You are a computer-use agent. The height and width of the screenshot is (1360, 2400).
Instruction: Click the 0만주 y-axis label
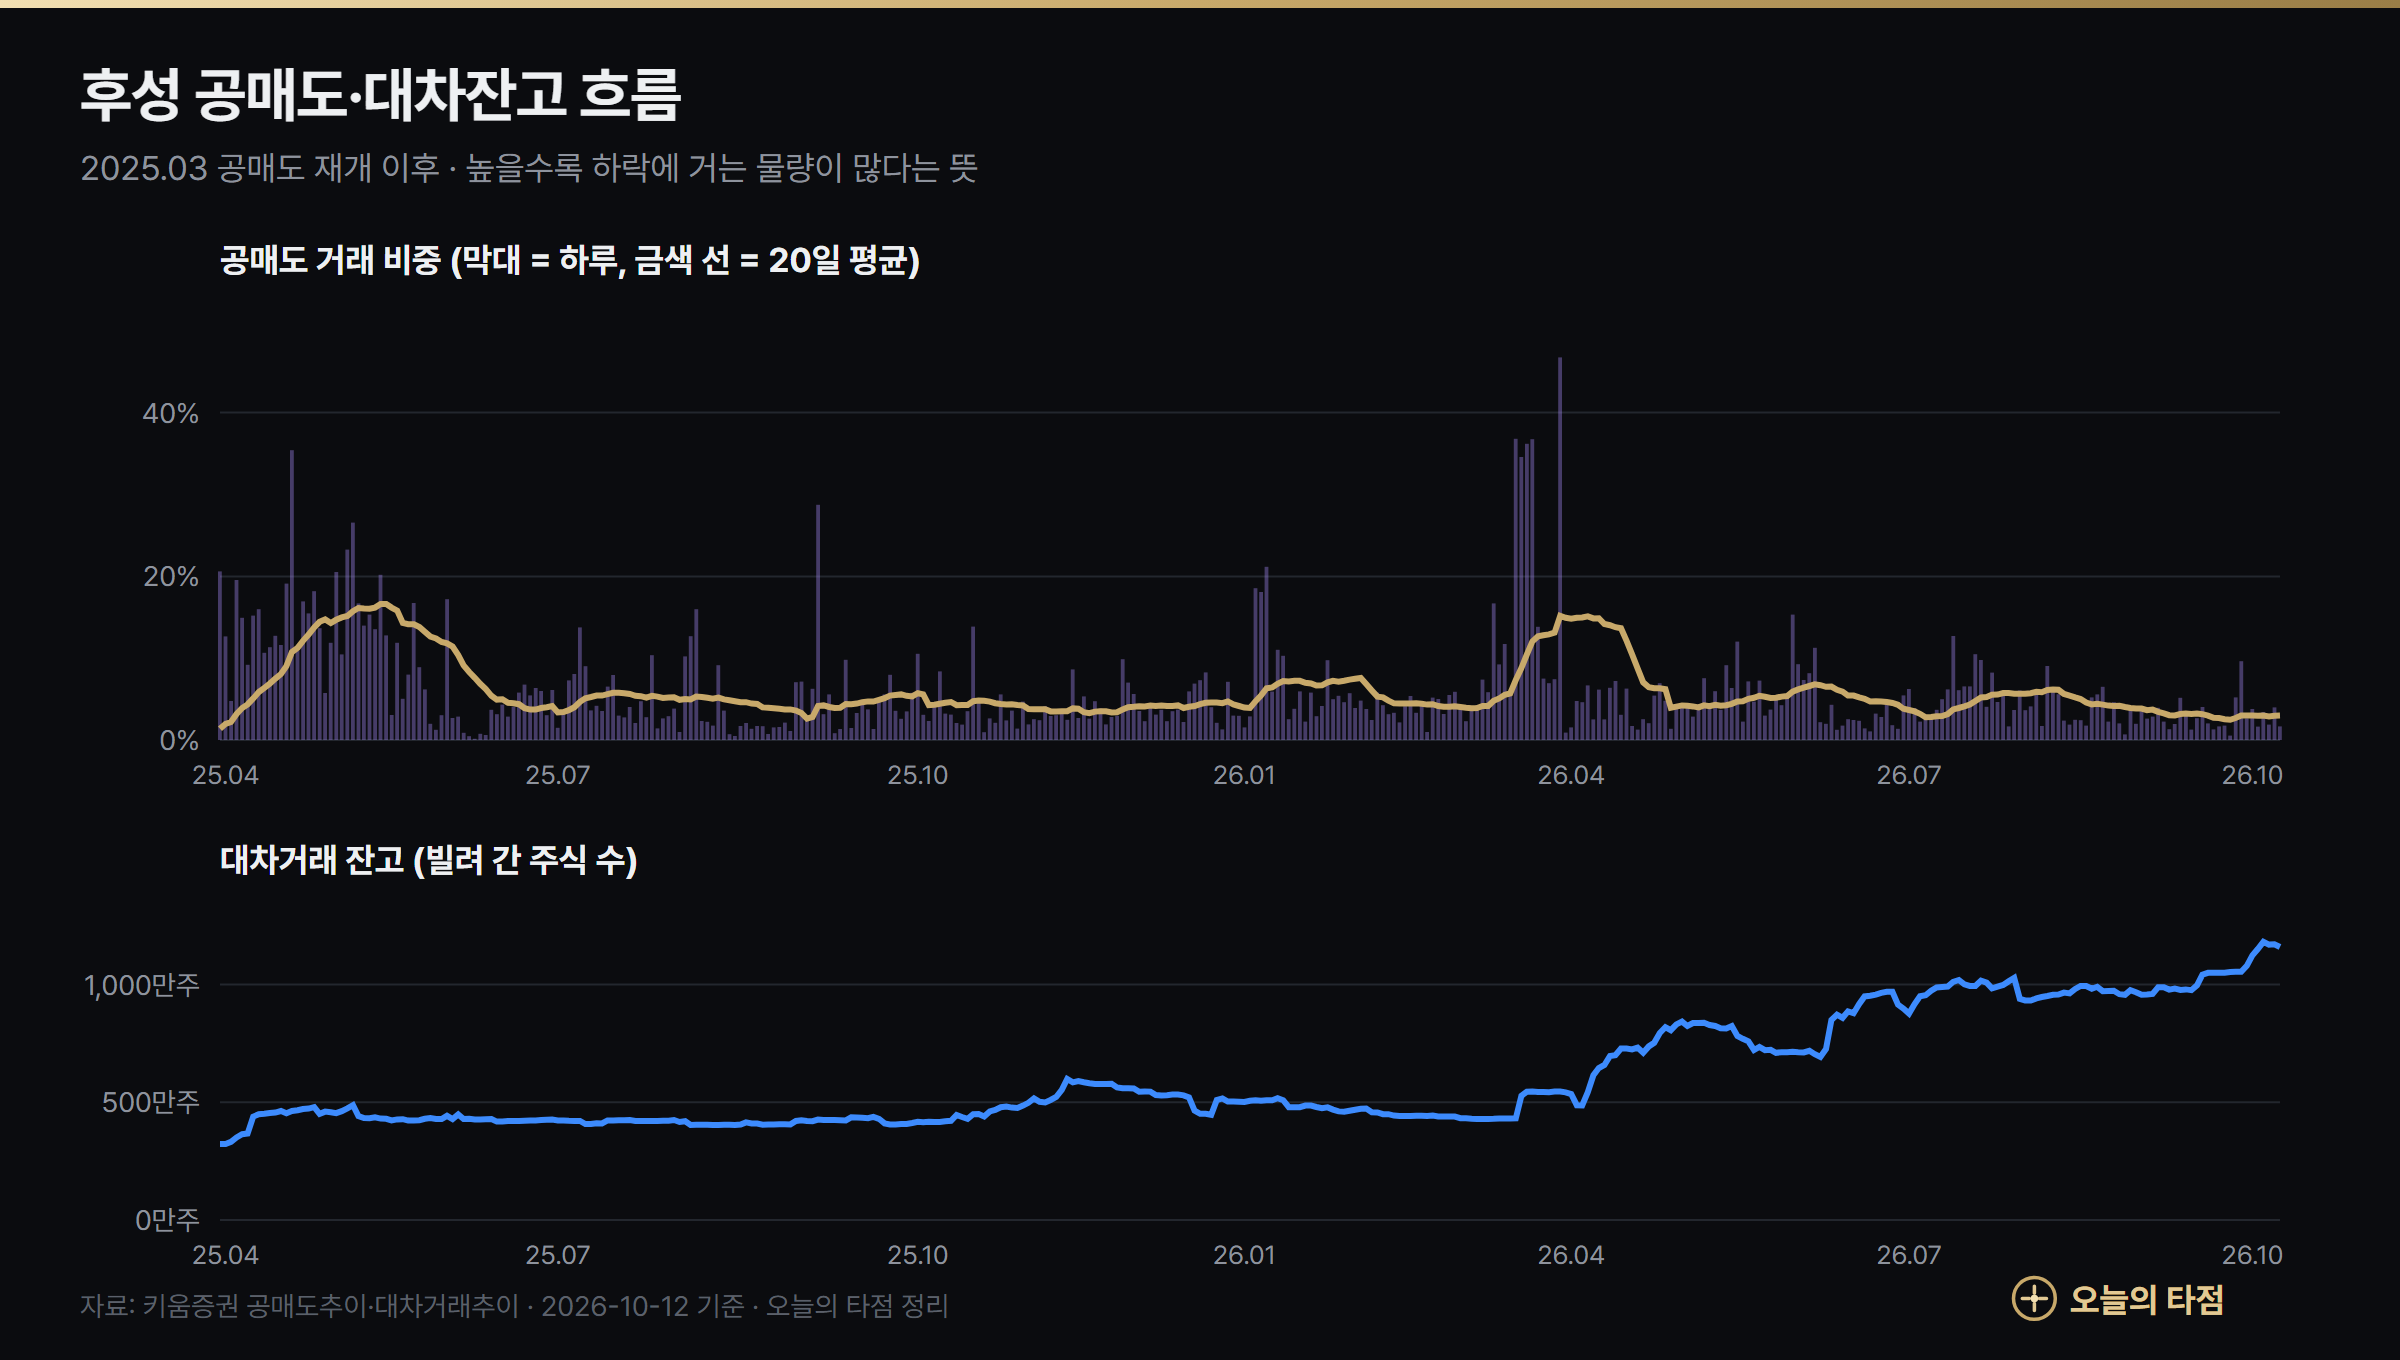(x=167, y=1220)
